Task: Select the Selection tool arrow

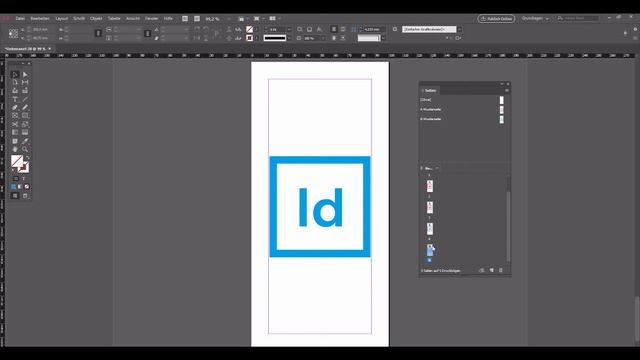Action: click(x=15, y=74)
